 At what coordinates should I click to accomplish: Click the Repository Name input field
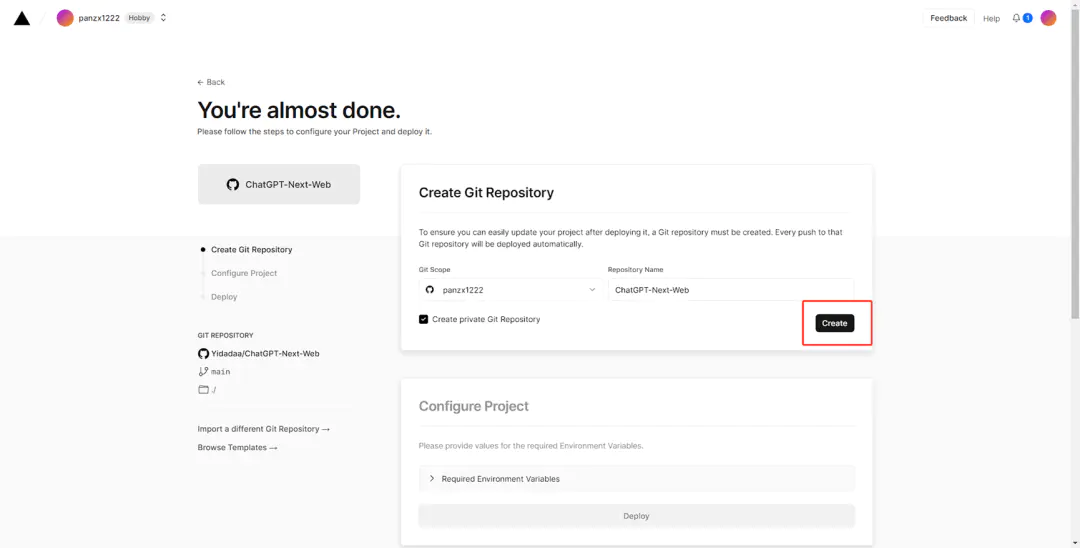click(x=730, y=290)
